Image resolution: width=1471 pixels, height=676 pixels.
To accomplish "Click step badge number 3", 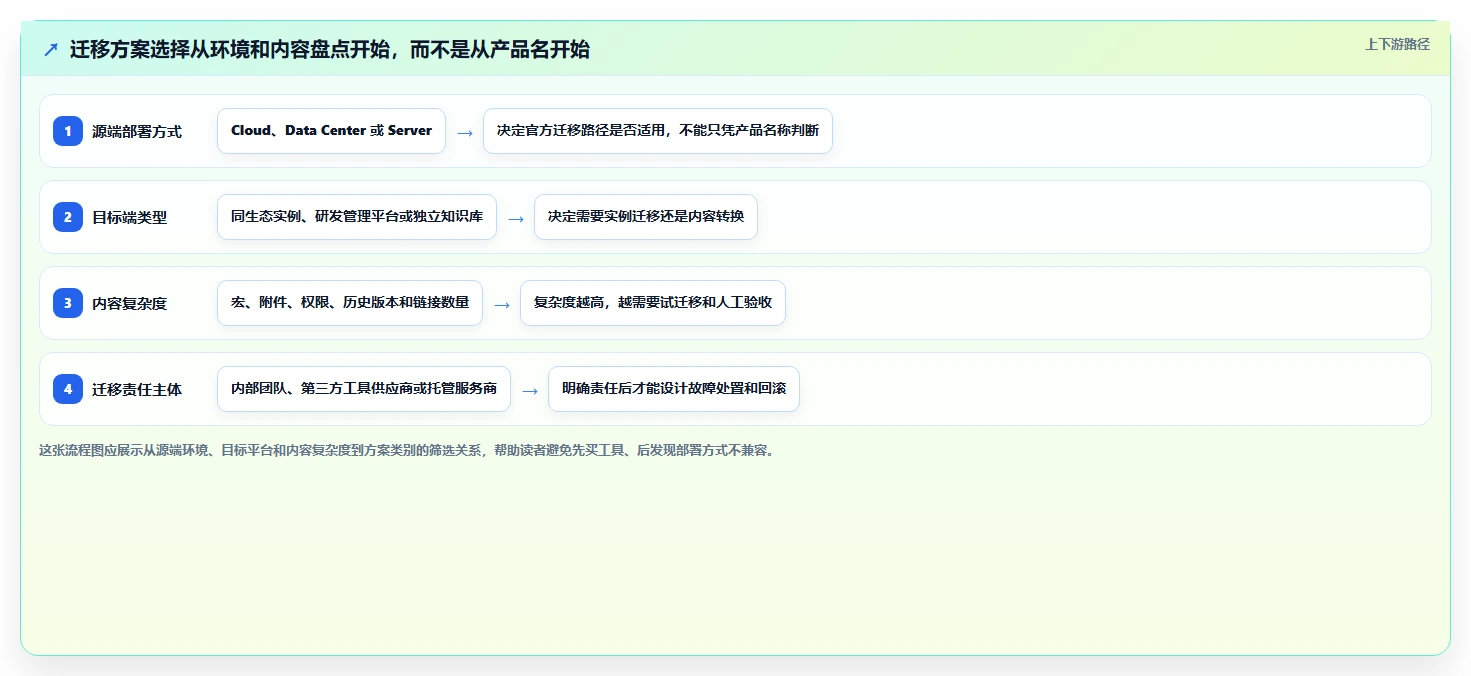I will (68, 303).
